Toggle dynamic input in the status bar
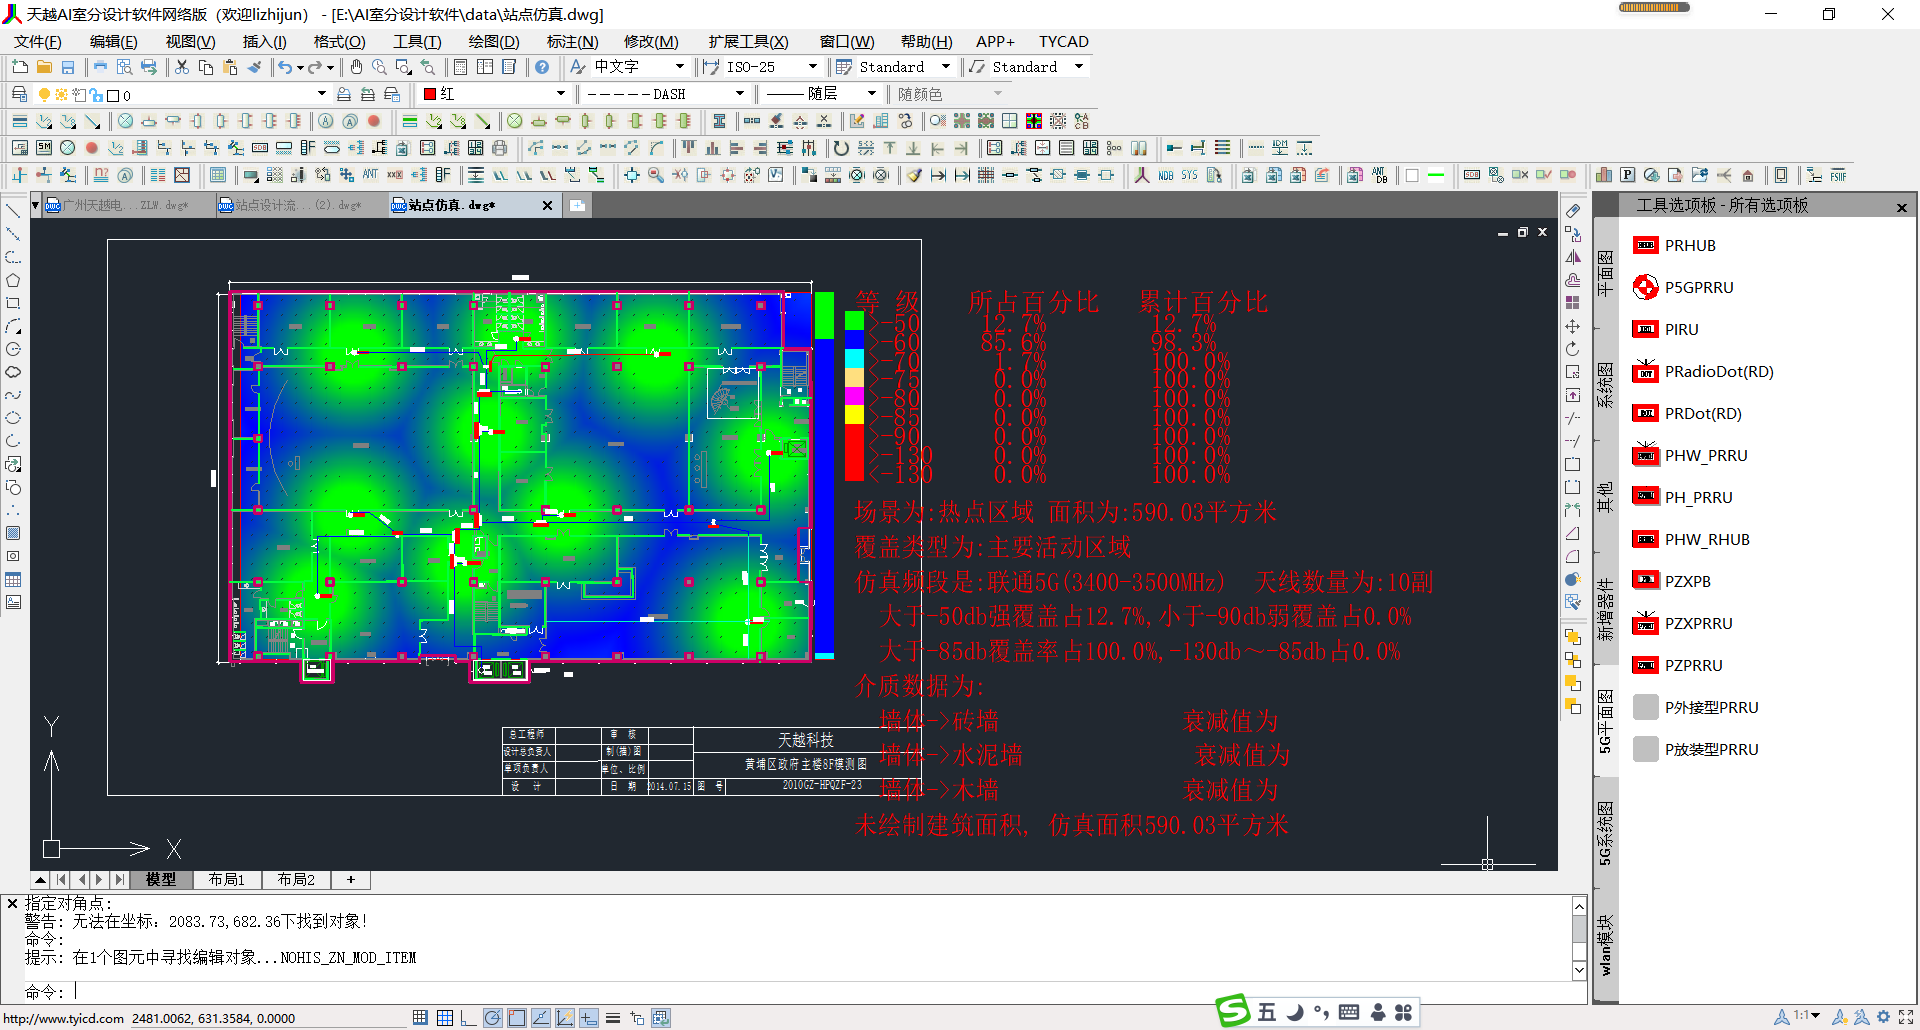 point(589,1018)
